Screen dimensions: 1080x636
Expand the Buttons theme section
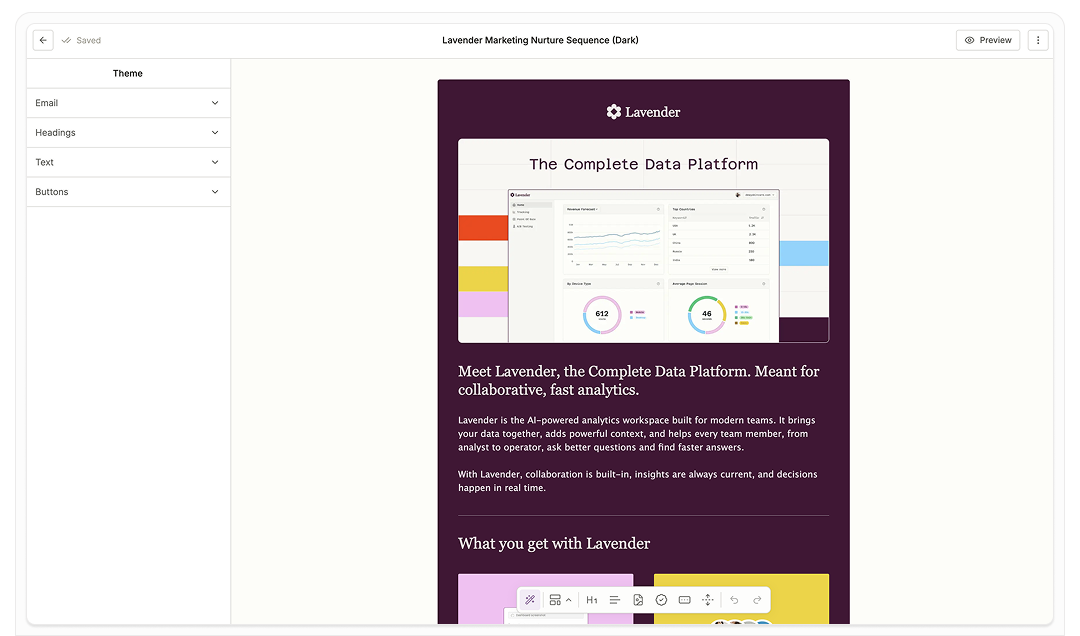[128, 192]
